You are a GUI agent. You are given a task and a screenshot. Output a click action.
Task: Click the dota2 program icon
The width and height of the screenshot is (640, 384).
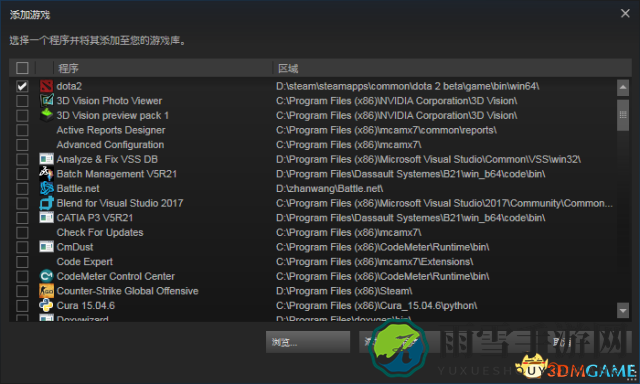click(46, 86)
